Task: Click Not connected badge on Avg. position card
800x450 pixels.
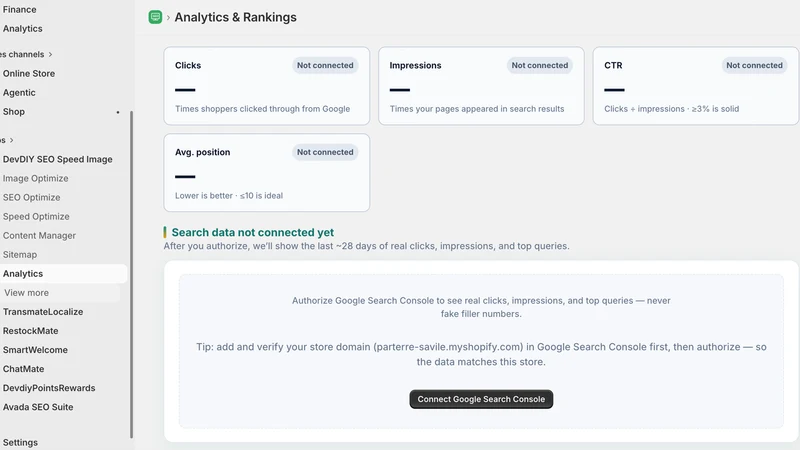Action: pyautogui.click(x=325, y=152)
